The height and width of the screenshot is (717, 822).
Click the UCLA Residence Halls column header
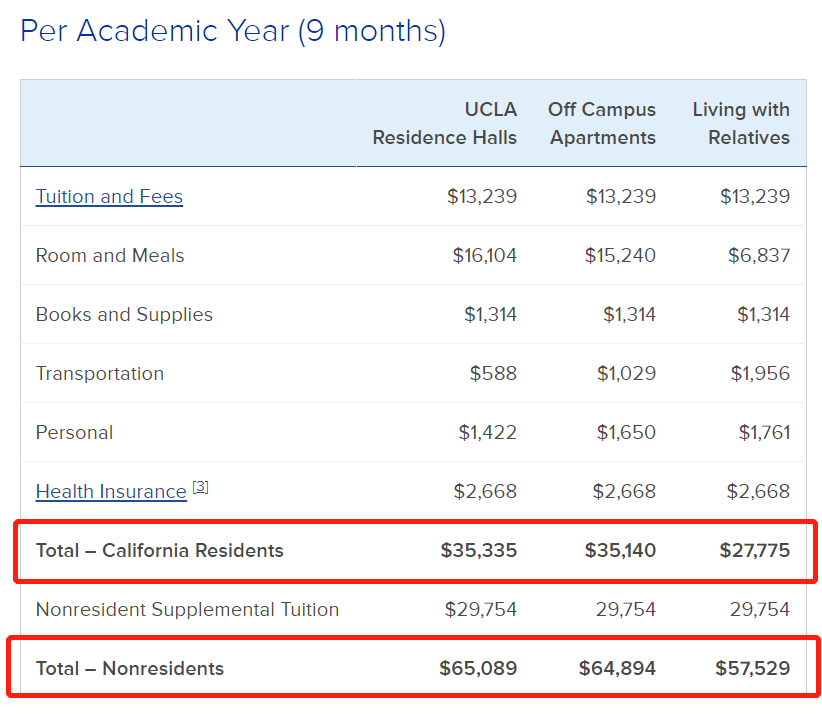(x=445, y=123)
